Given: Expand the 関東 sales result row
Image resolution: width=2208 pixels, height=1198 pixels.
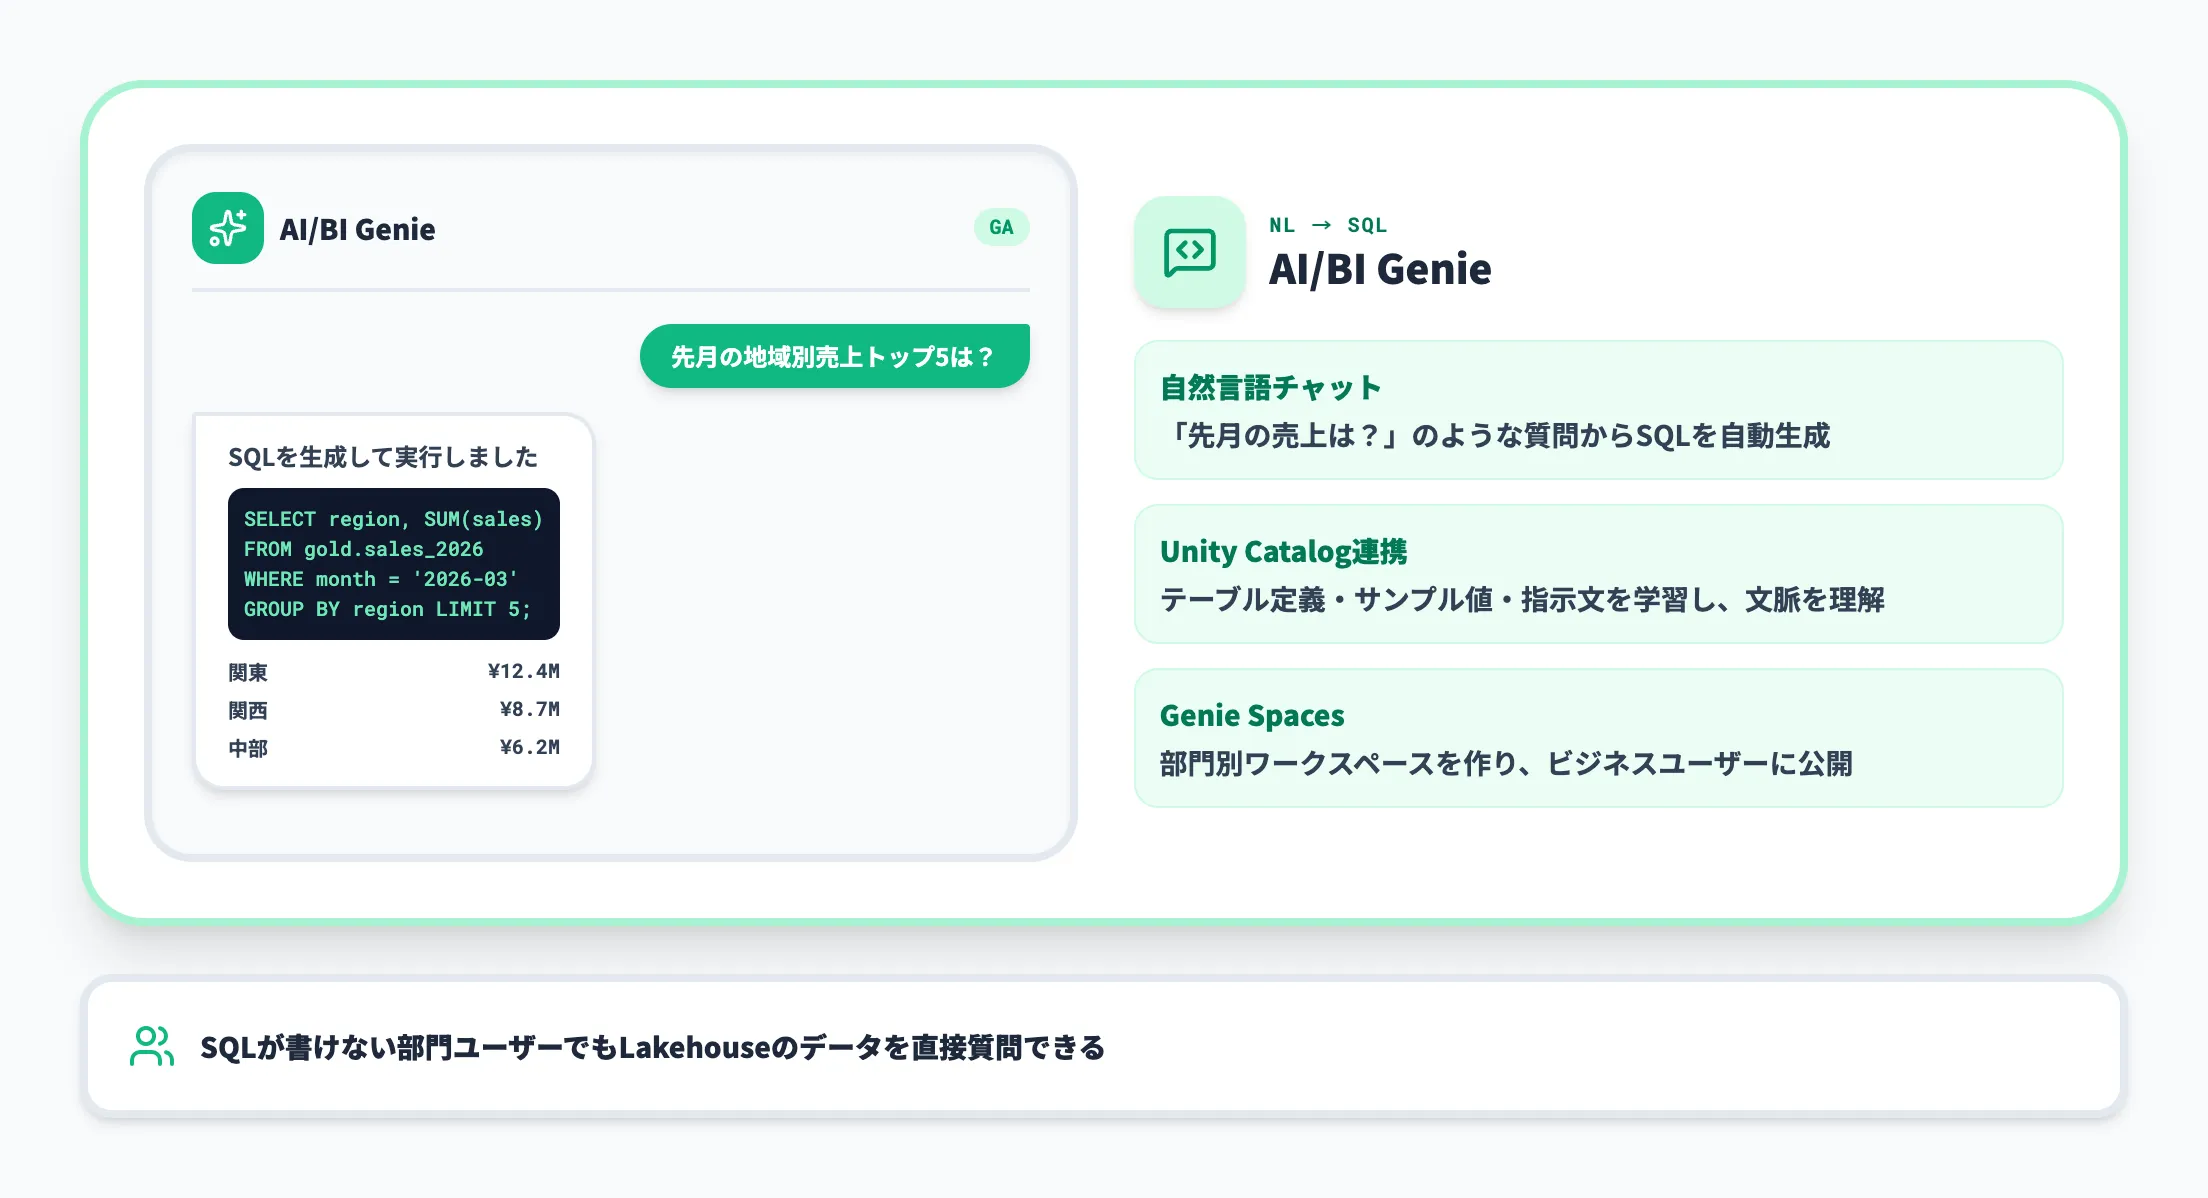Looking at the screenshot, I should [x=394, y=672].
